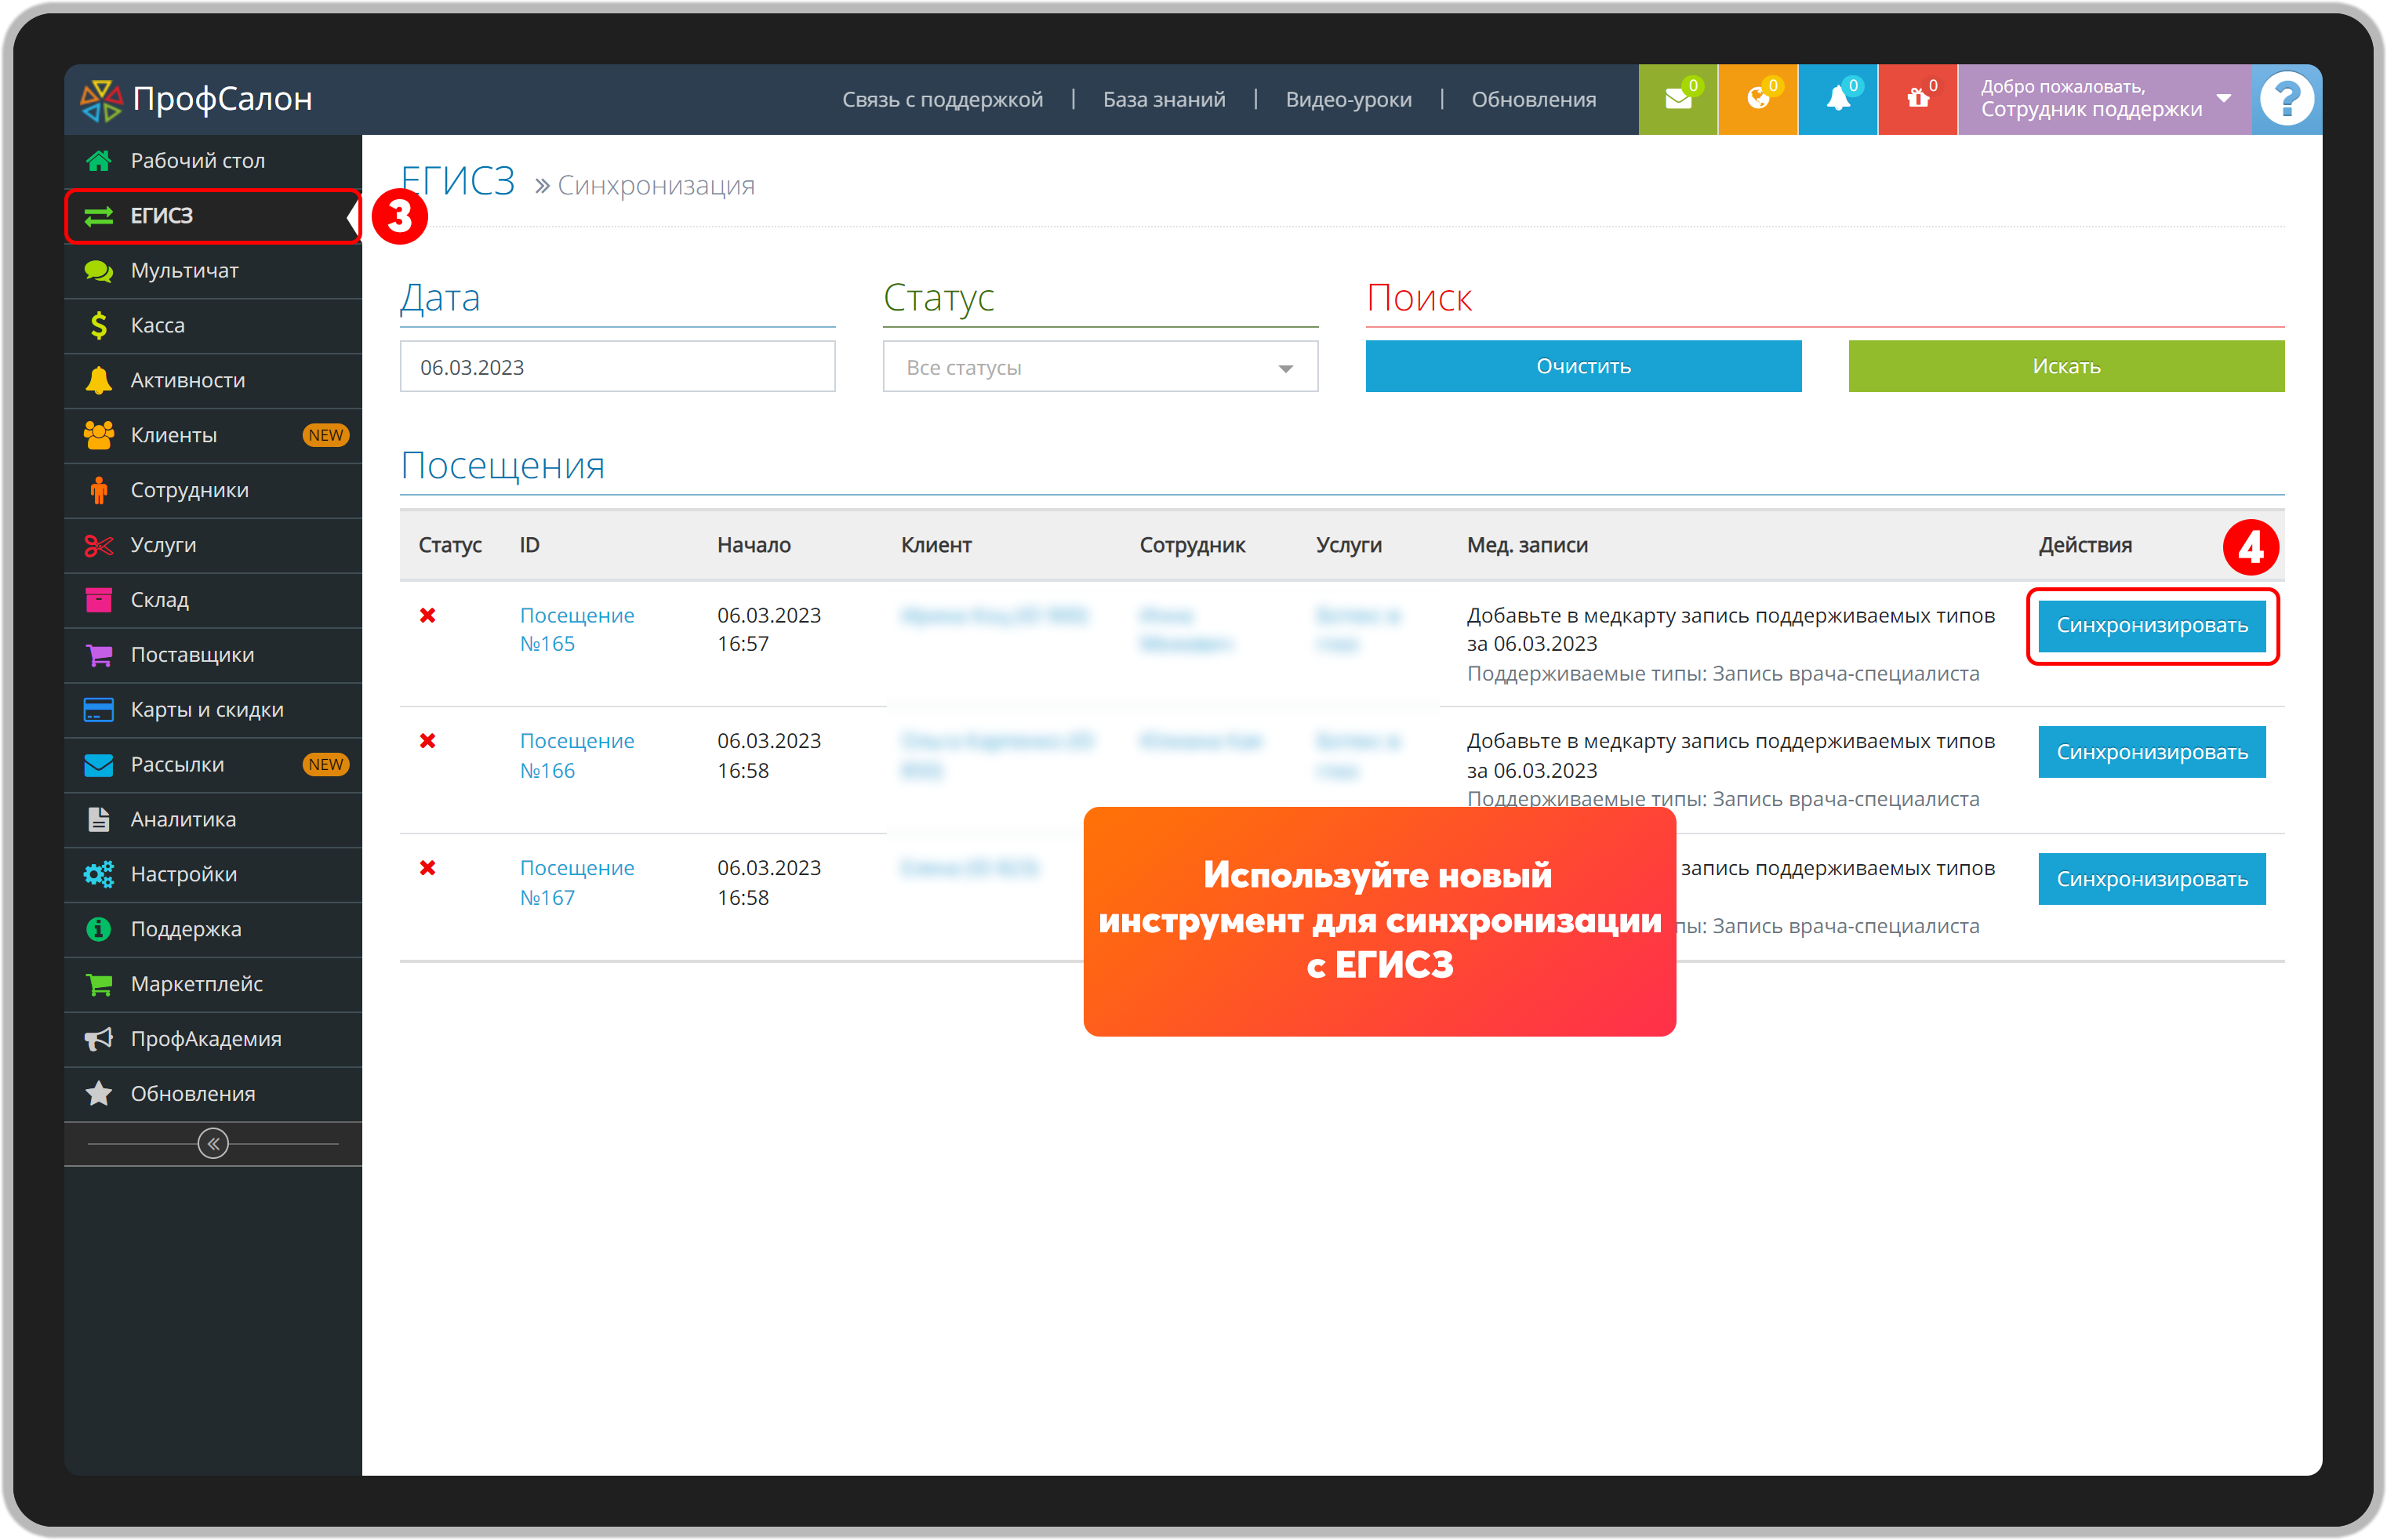This screenshot has width=2387, height=1540.
Task: Click the Активности bell icon
Action: point(98,380)
